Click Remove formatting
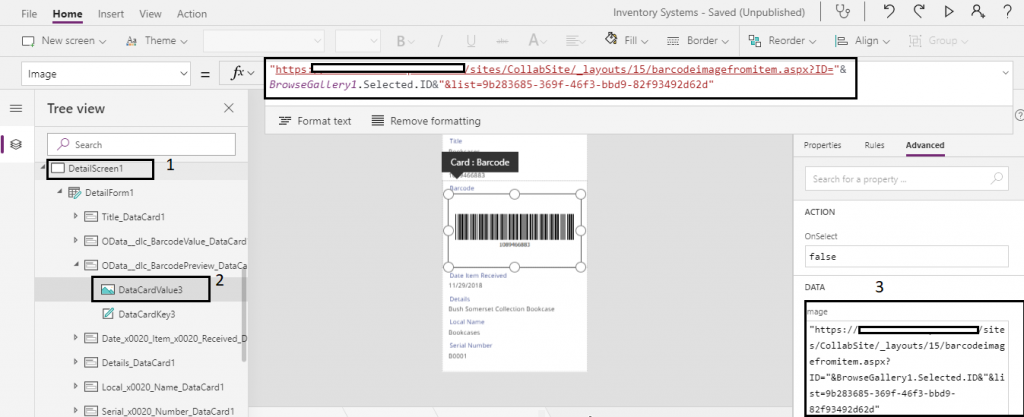The width and height of the screenshot is (1024, 417). click(x=426, y=121)
